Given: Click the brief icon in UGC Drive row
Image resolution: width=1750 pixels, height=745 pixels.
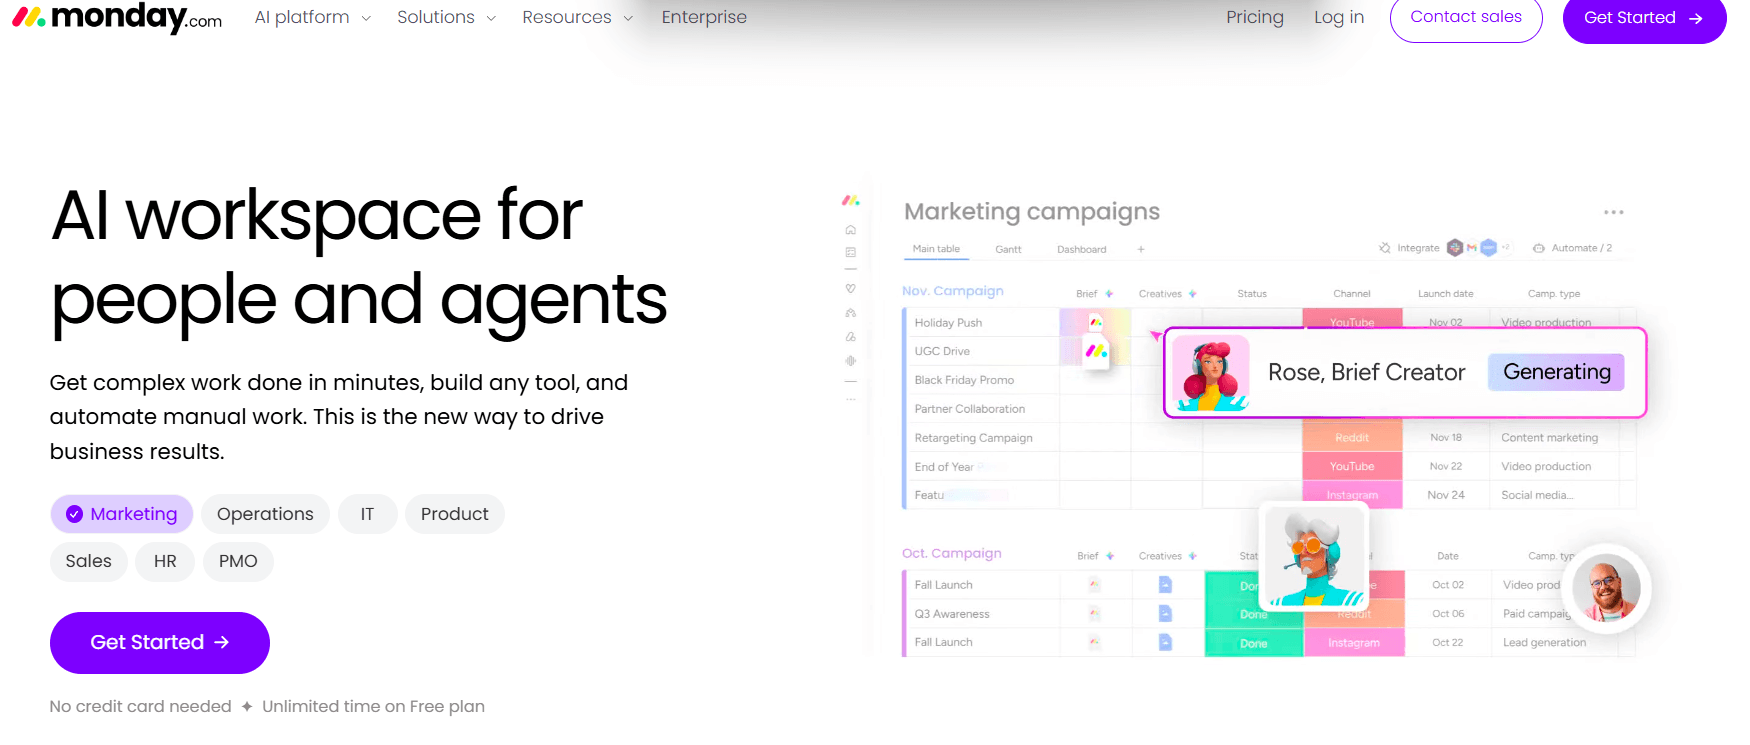Looking at the screenshot, I should coord(1097,351).
